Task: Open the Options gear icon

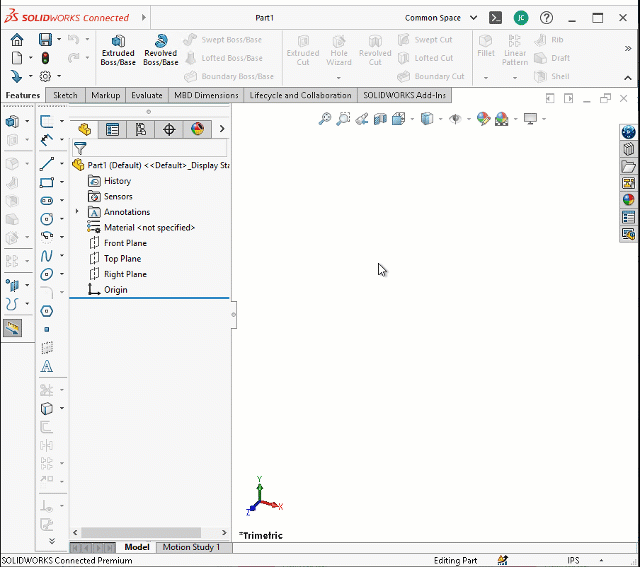Action: (x=45, y=76)
